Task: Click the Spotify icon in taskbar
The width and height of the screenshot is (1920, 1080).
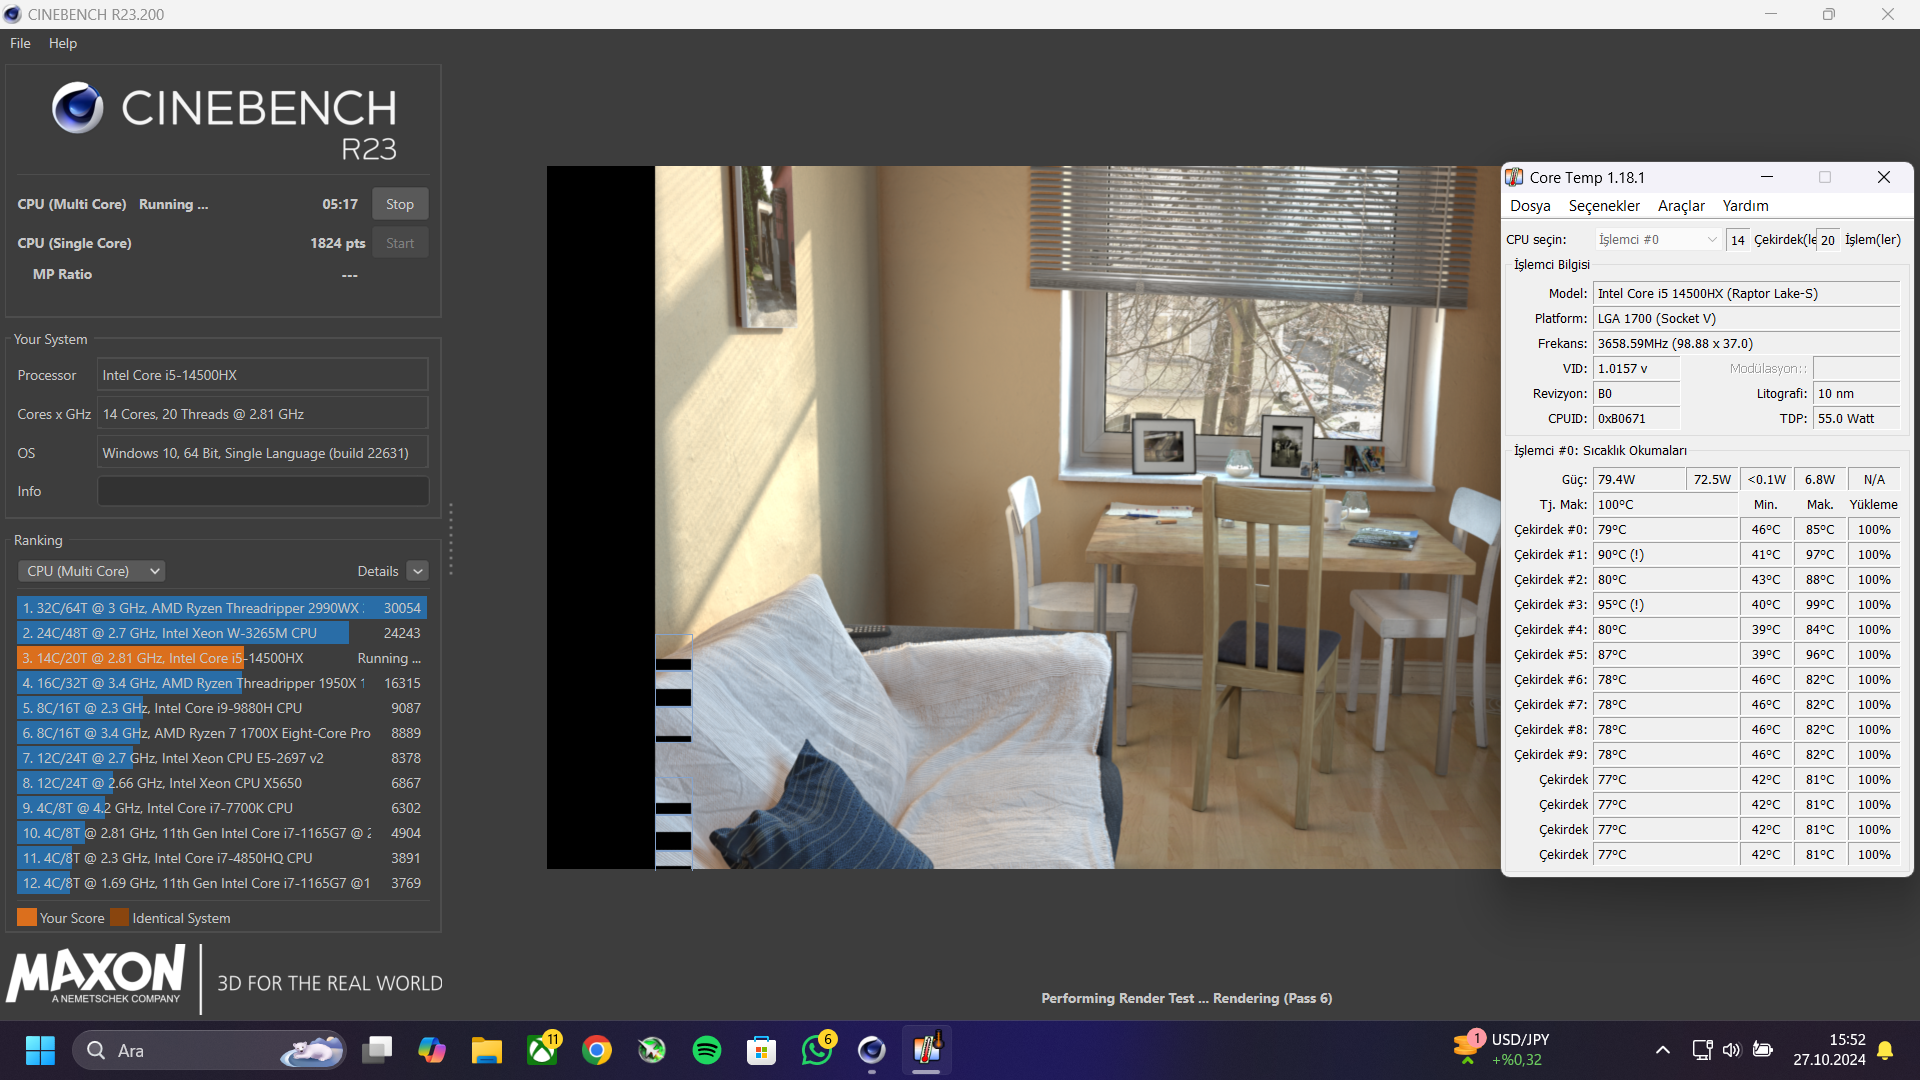Action: [x=707, y=1050]
